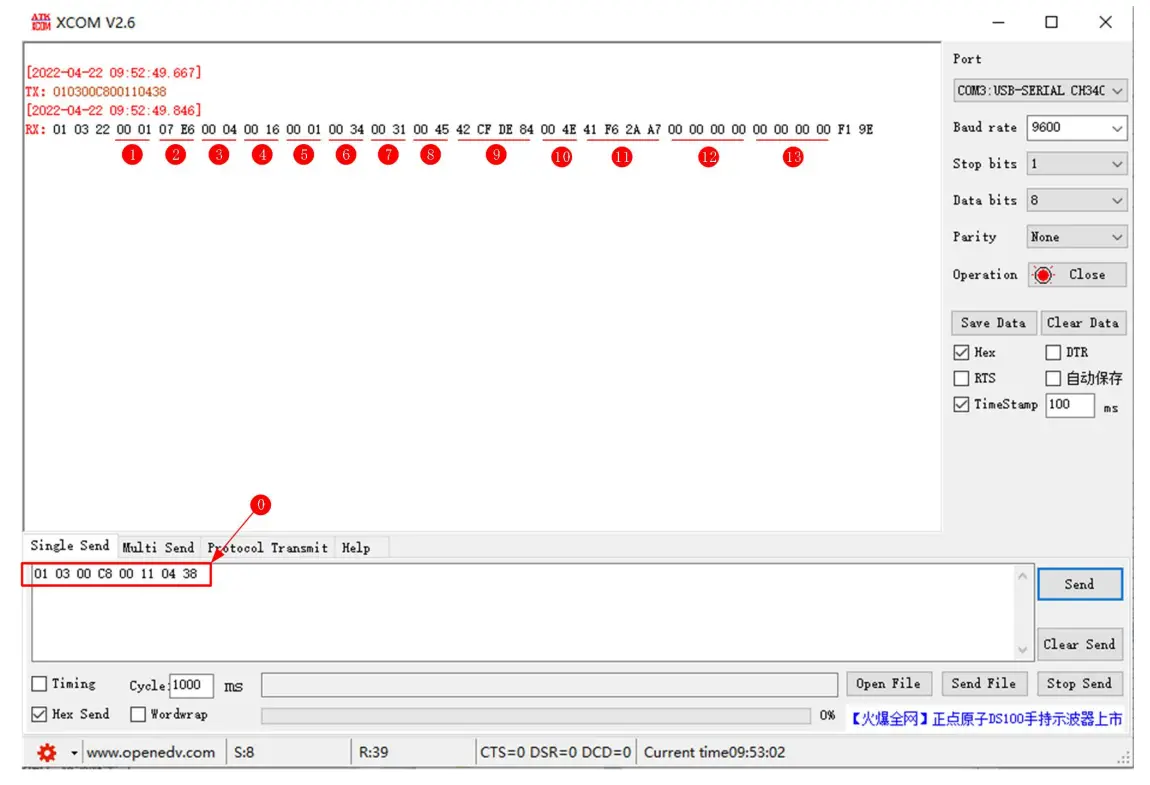Enable the 自动保存 checkbox
Screen dimensions: 1150x785
tap(1053, 378)
